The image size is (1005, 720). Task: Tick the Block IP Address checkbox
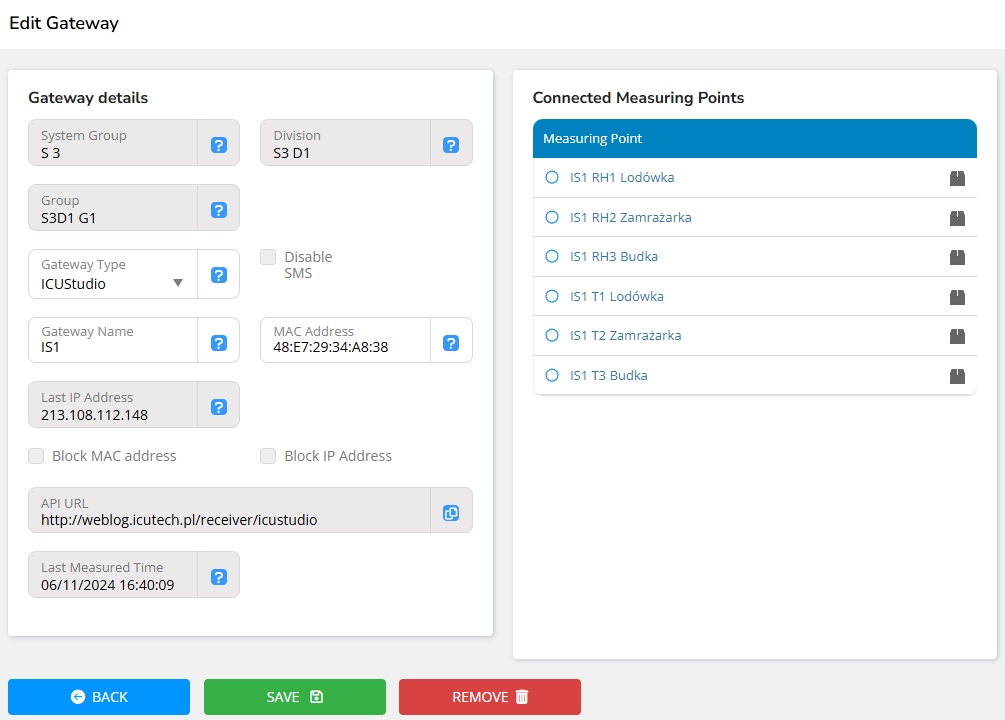268,456
